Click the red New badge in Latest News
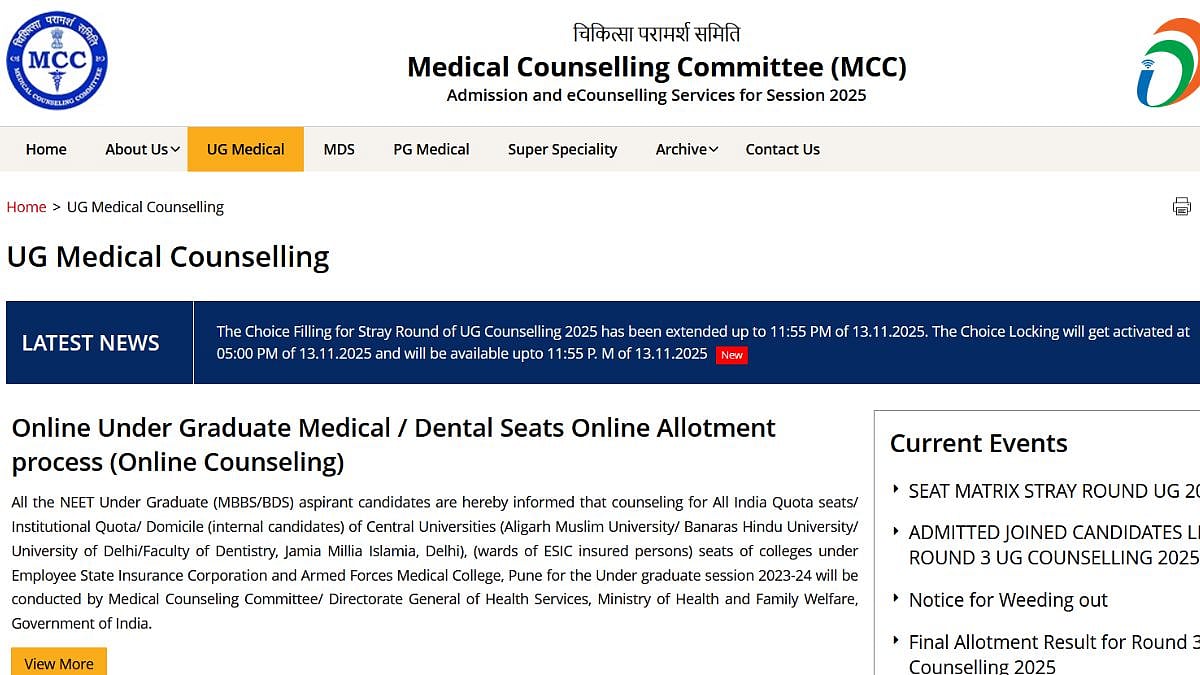The image size is (1200, 675). pos(731,355)
